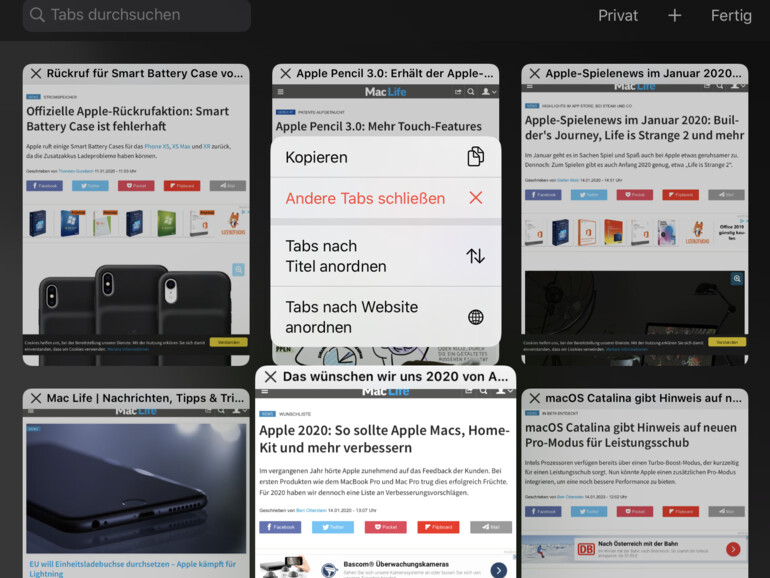Click the yellow Verstanden button in Spielenews tab
Screen dimensions: 770x578
point(727,342)
